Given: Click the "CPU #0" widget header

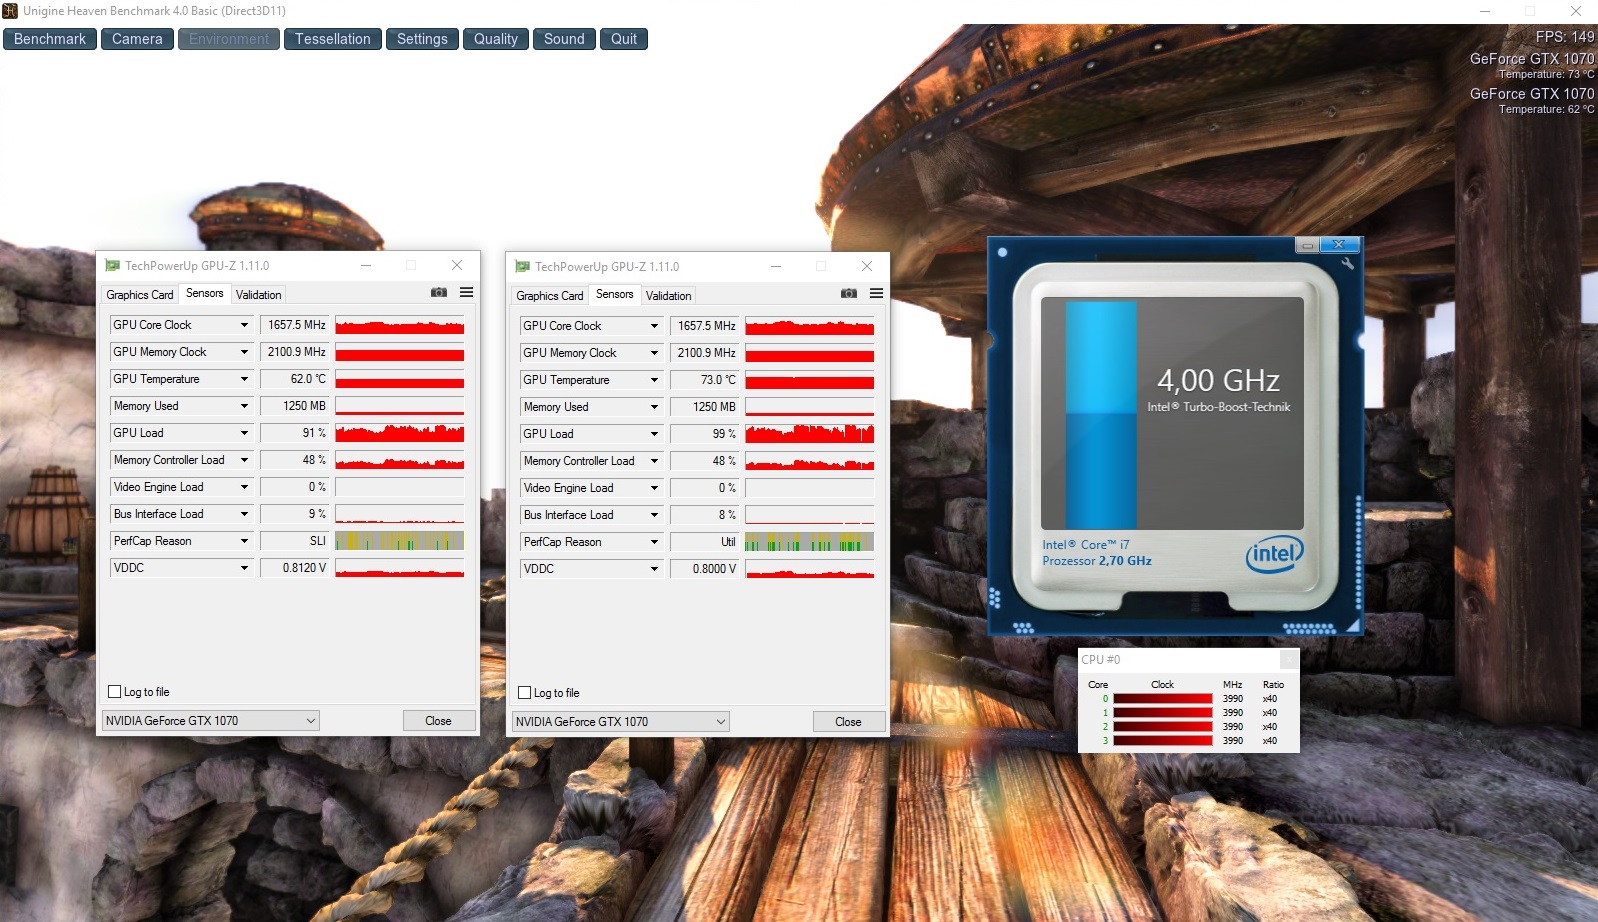Looking at the screenshot, I should (1101, 660).
